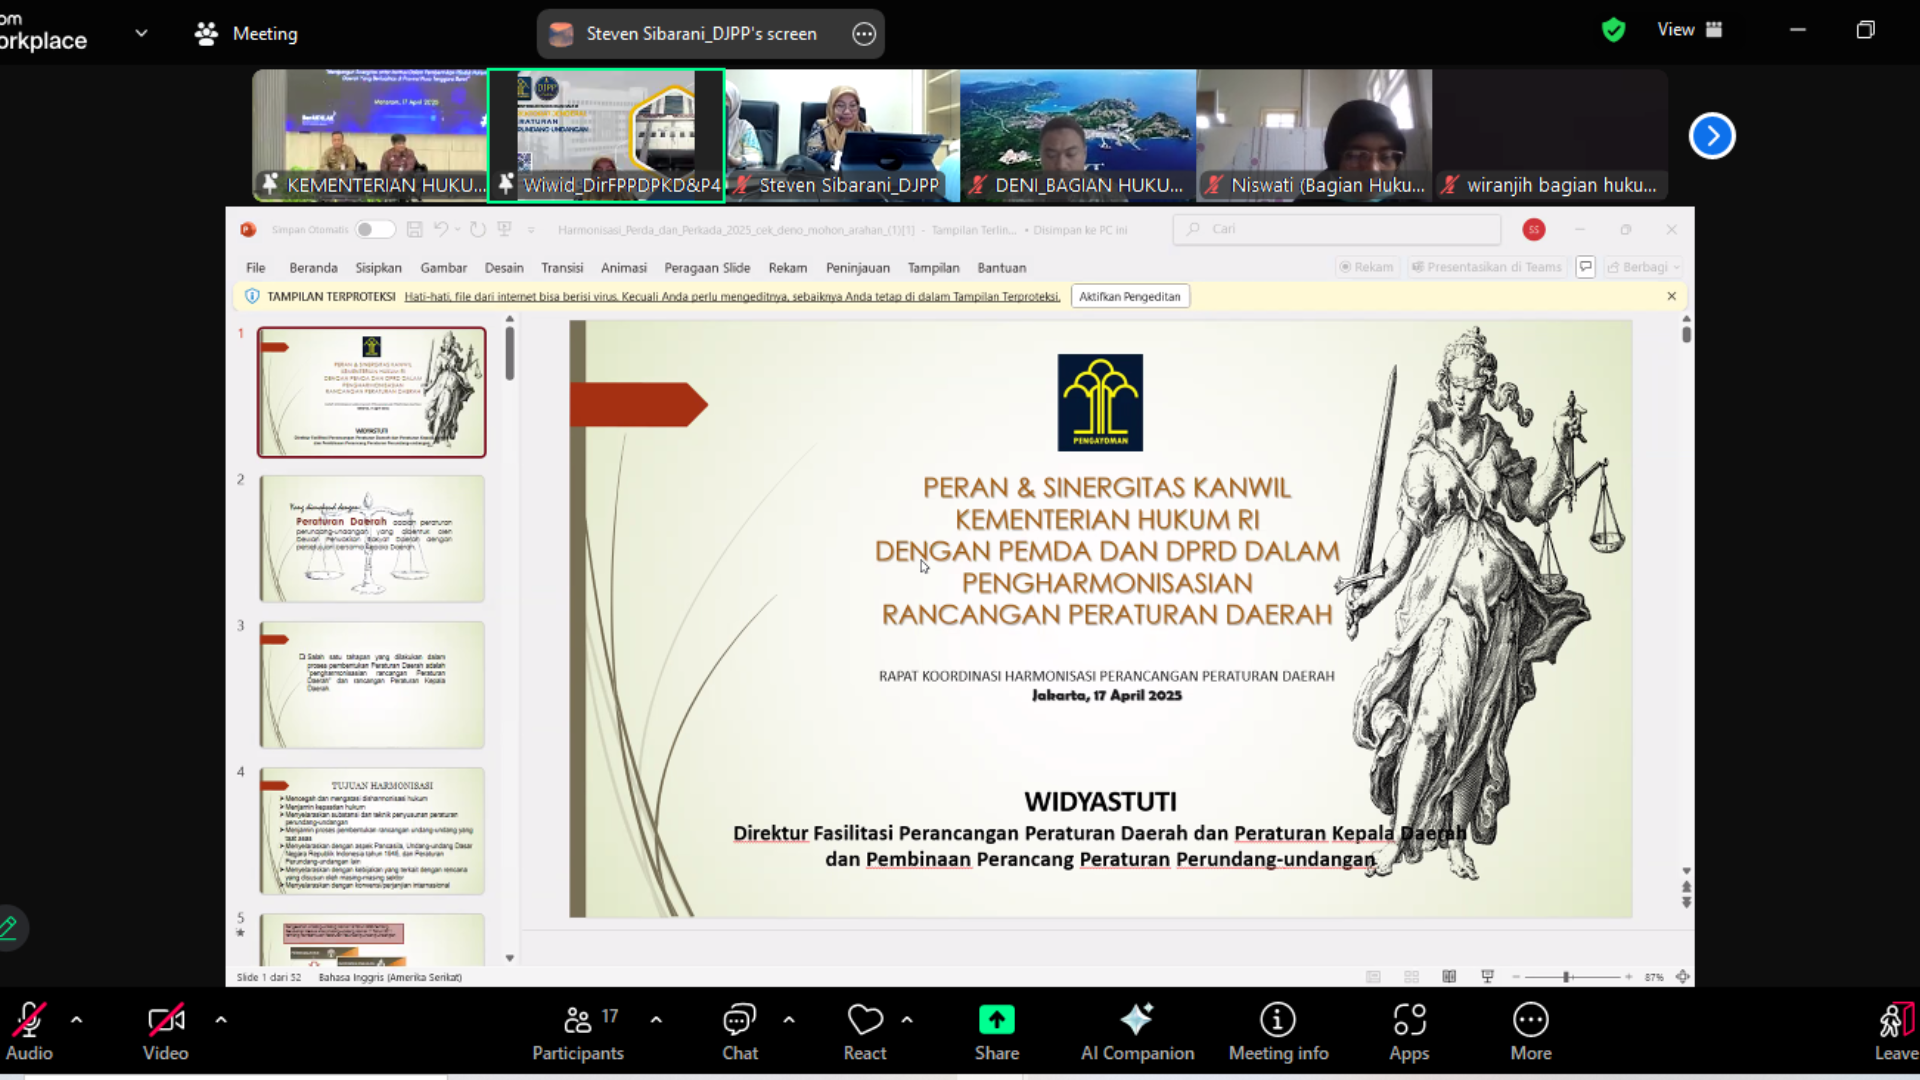Open the Transisi tab
This screenshot has width=1920, height=1080.
tap(562, 268)
